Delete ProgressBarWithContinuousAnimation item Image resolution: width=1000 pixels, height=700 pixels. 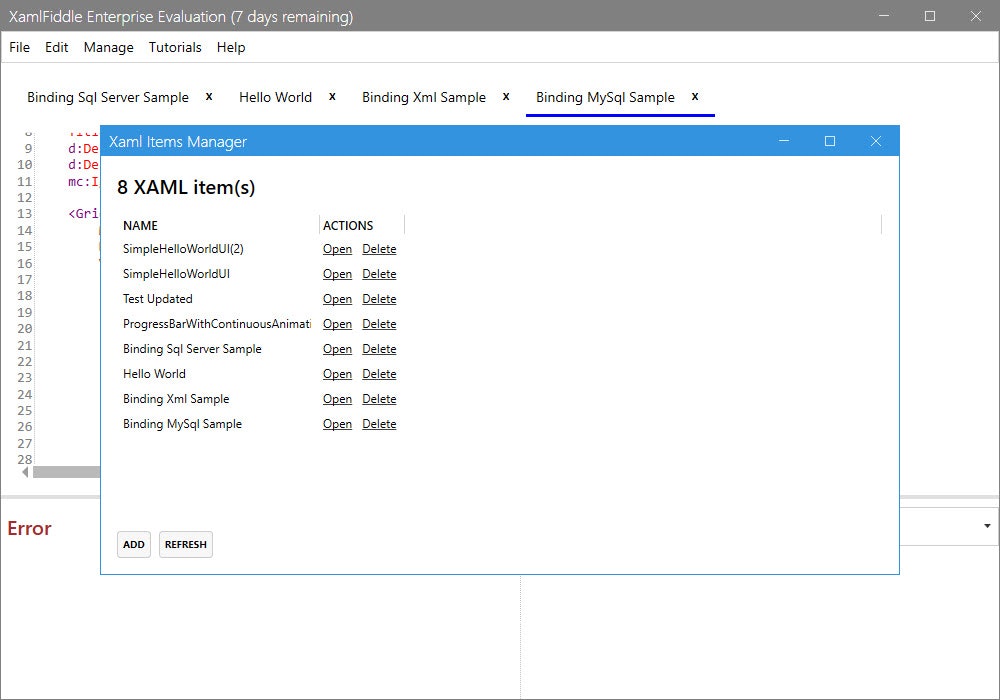379,324
